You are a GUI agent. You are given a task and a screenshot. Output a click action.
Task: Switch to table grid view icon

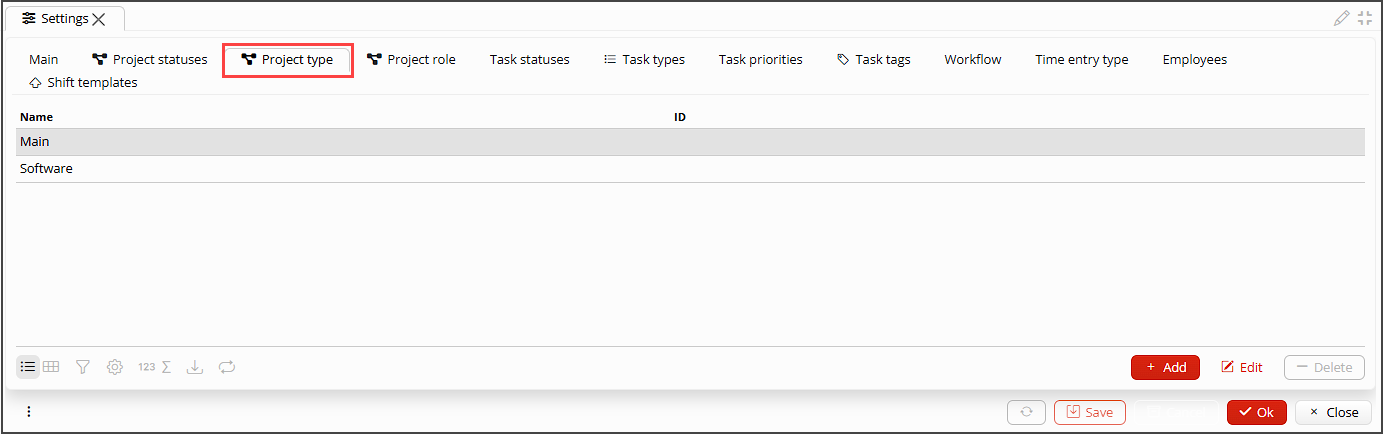(51, 367)
